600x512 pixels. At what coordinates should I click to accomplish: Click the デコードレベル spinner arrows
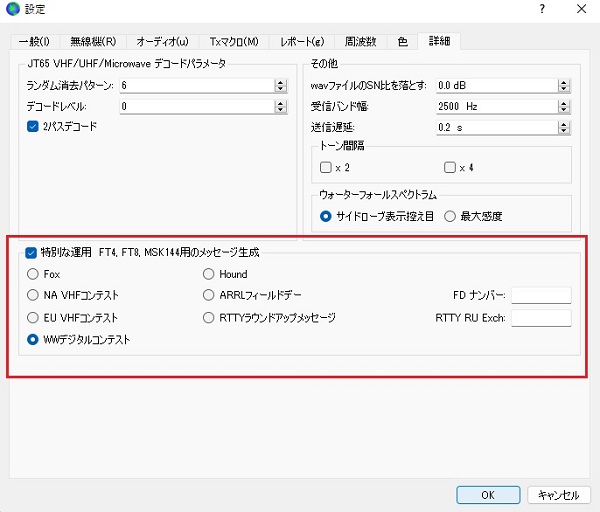280,106
